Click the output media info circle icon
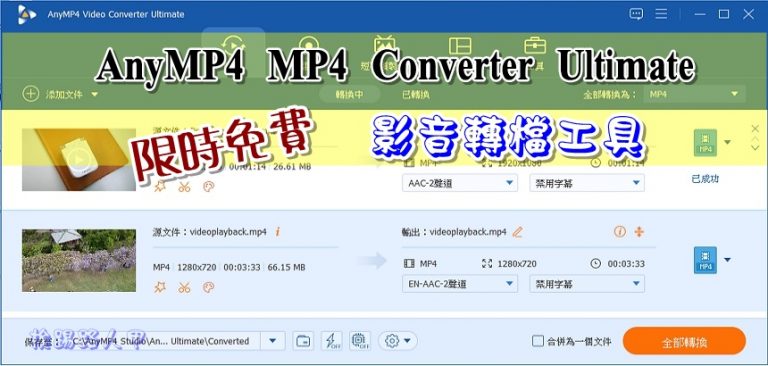Viewport: 768px width, 366px height. tap(620, 232)
